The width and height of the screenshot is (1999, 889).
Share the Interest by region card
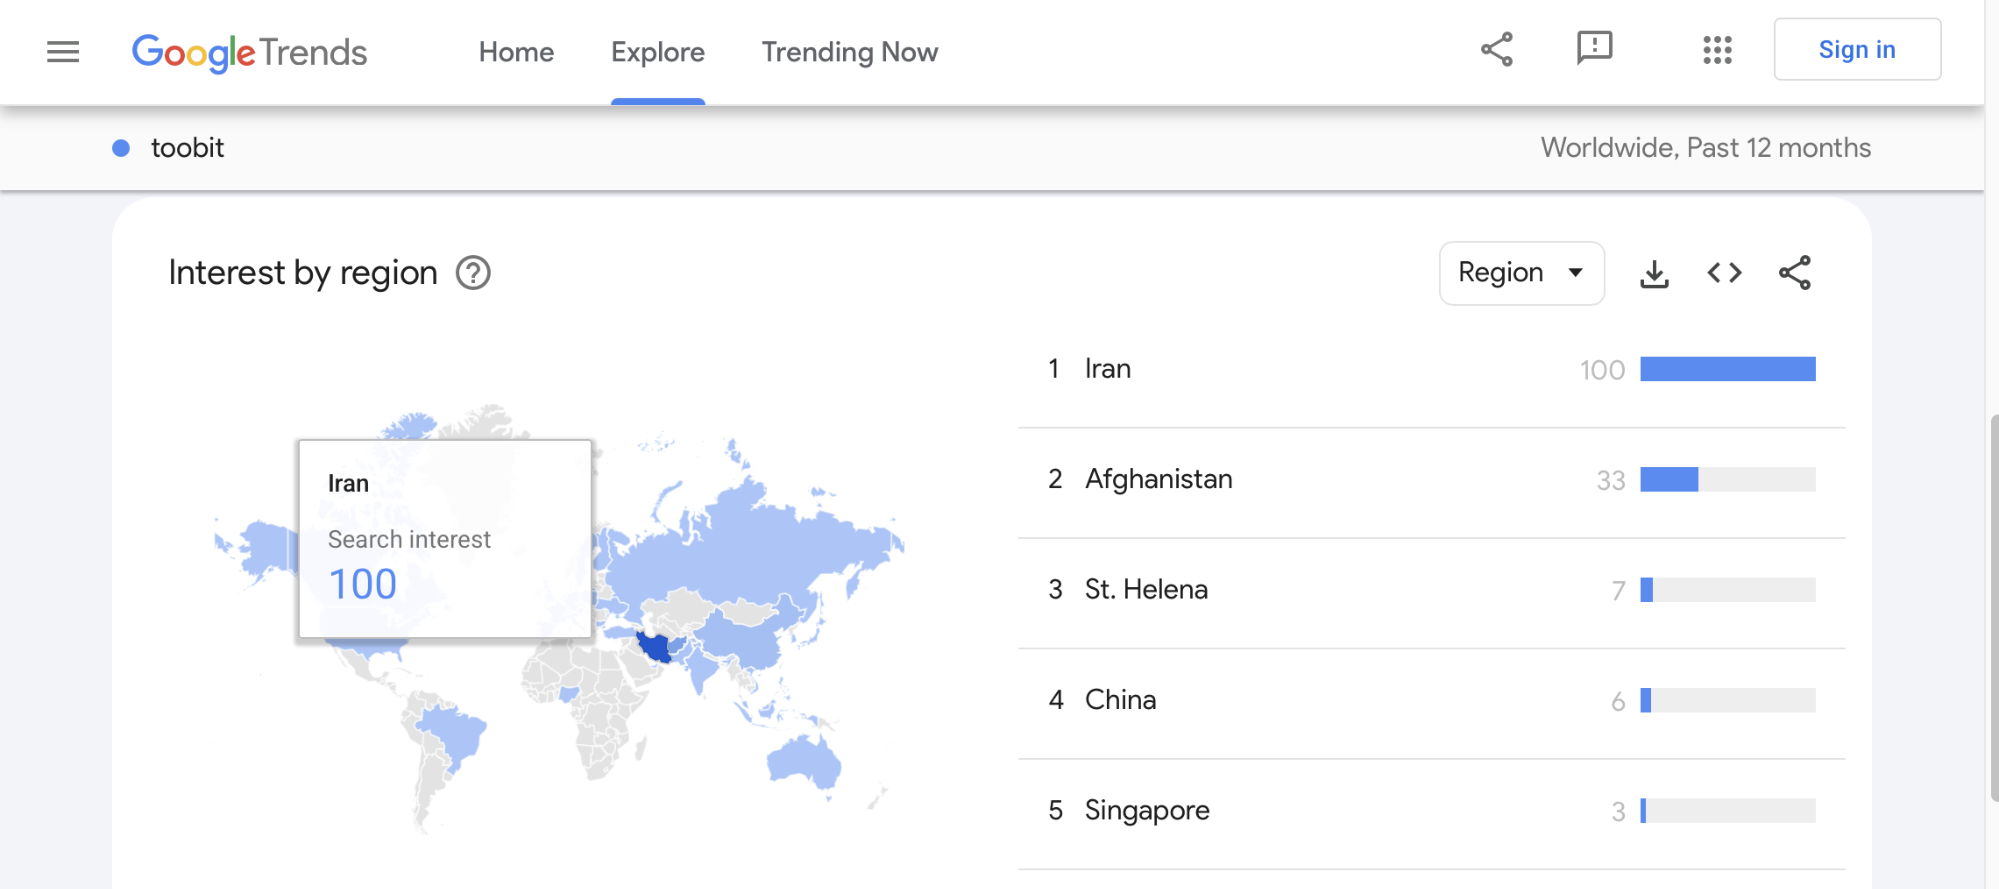pos(1794,273)
